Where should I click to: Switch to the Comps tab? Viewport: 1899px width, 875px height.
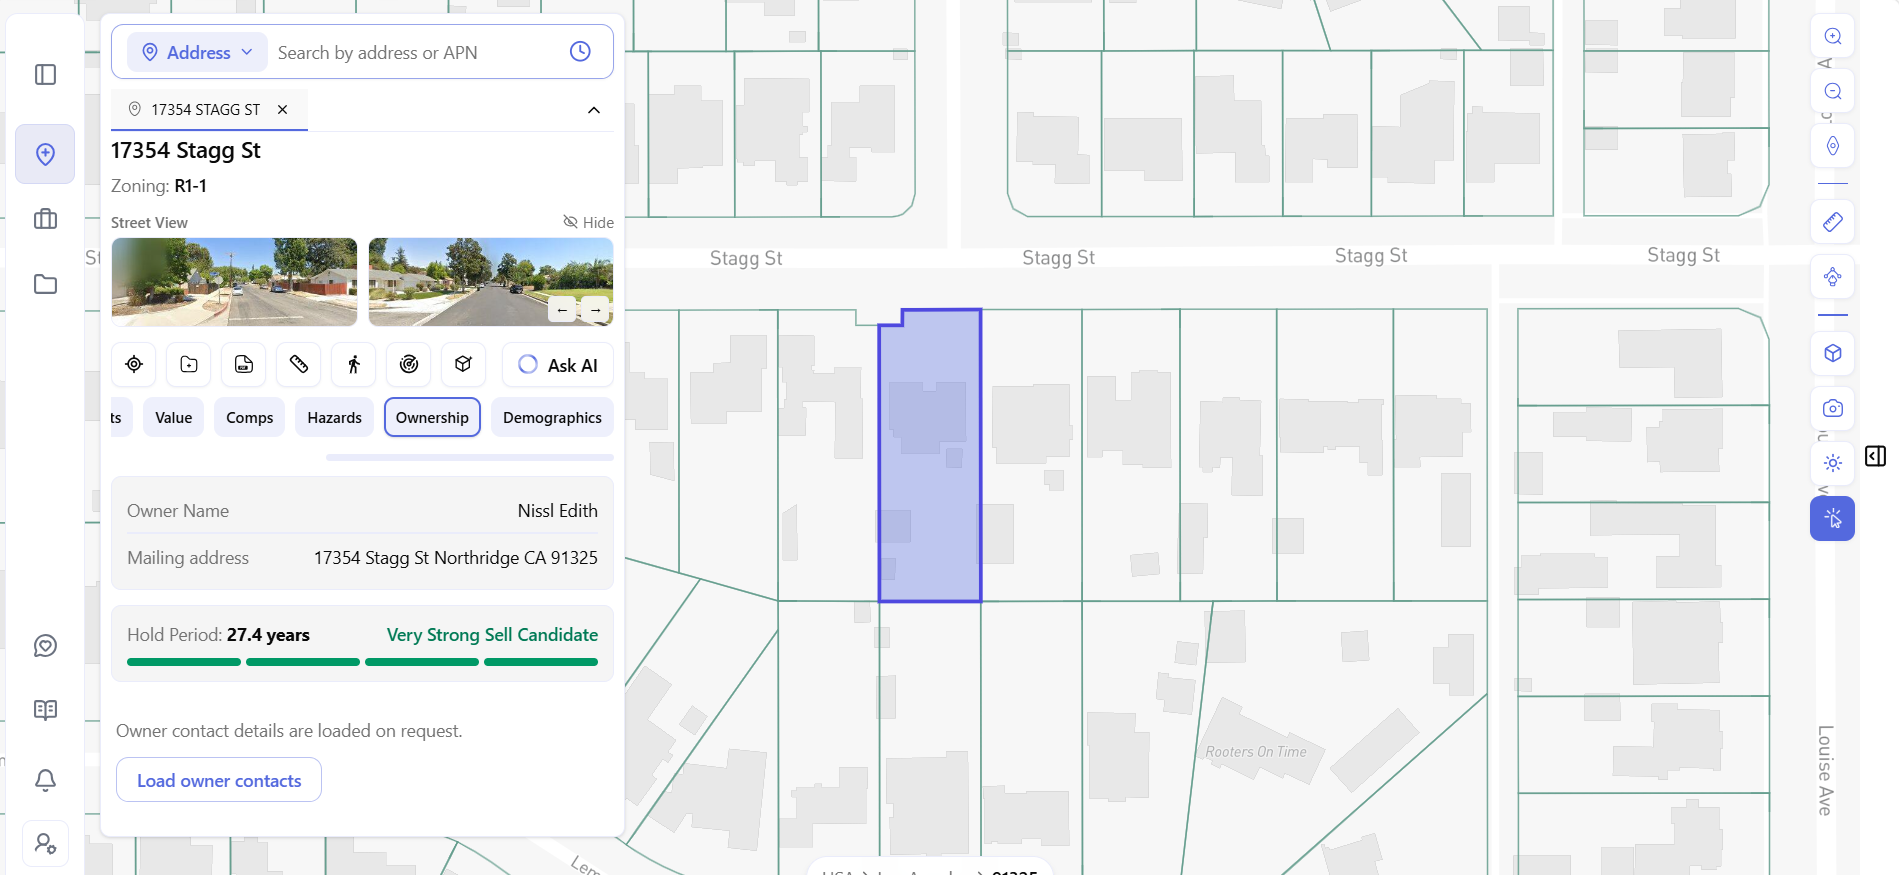coord(250,417)
